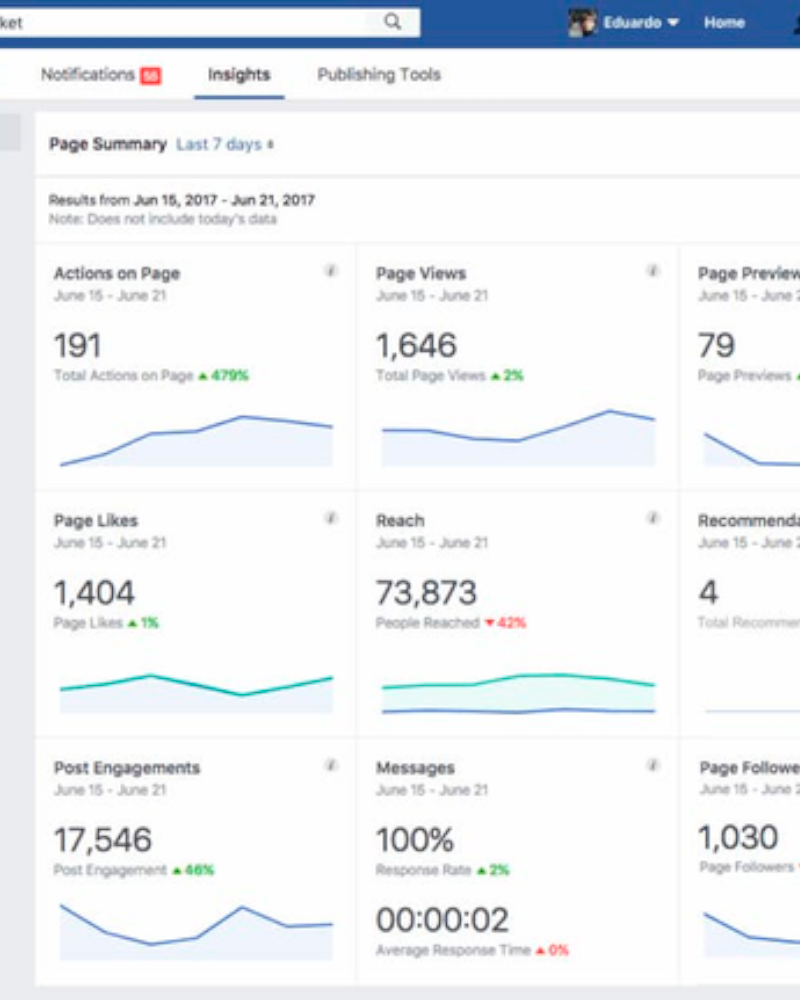Image resolution: width=800 pixels, height=1000 pixels.
Task: Click the Post Engagements trend chart
Action: [196, 932]
